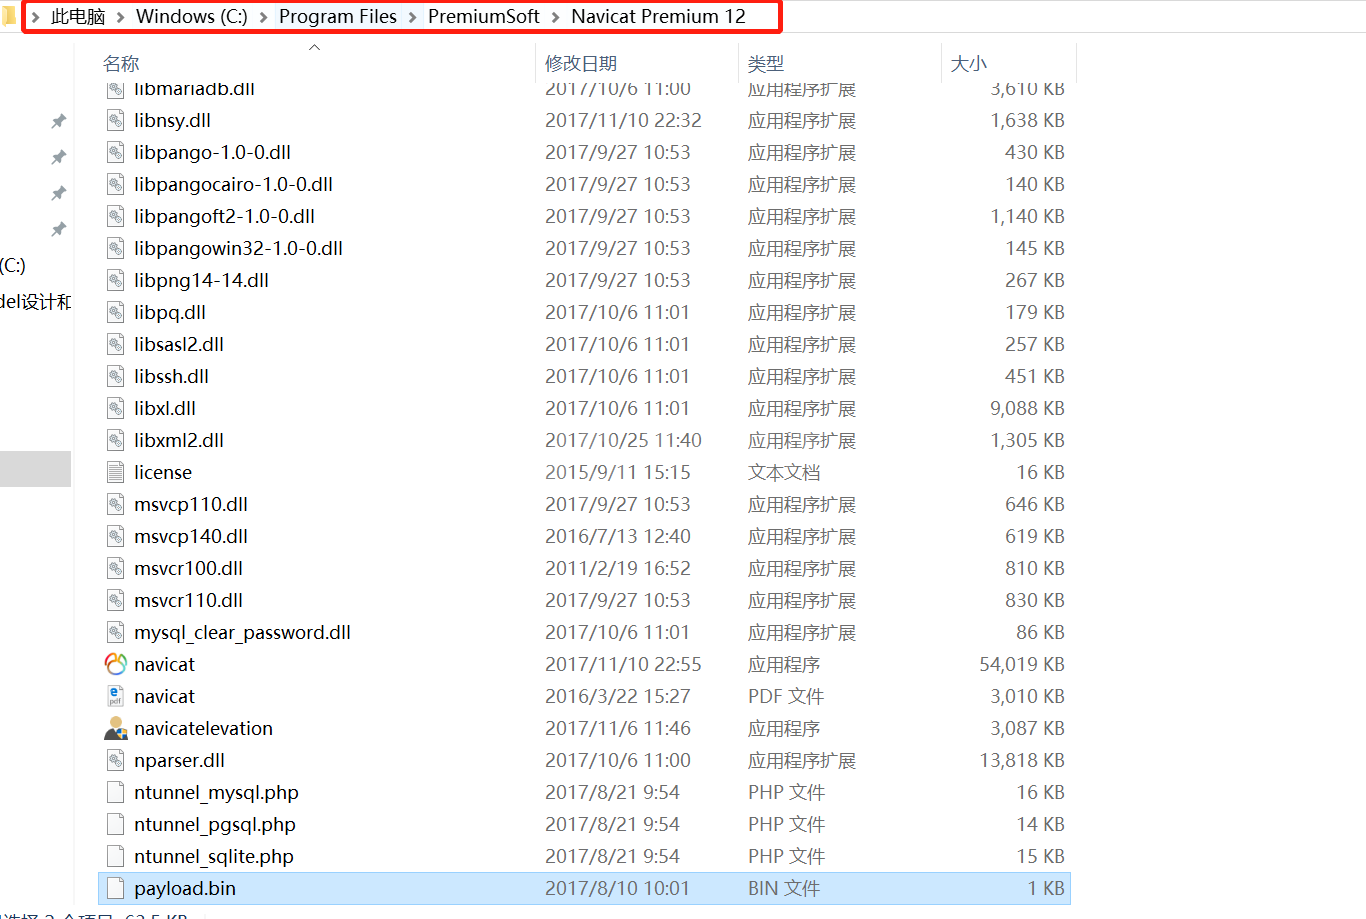Image resolution: width=1366 pixels, height=919 pixels.
Task: Click the PDF 文件 type cell
Action: tap(786, 696)
